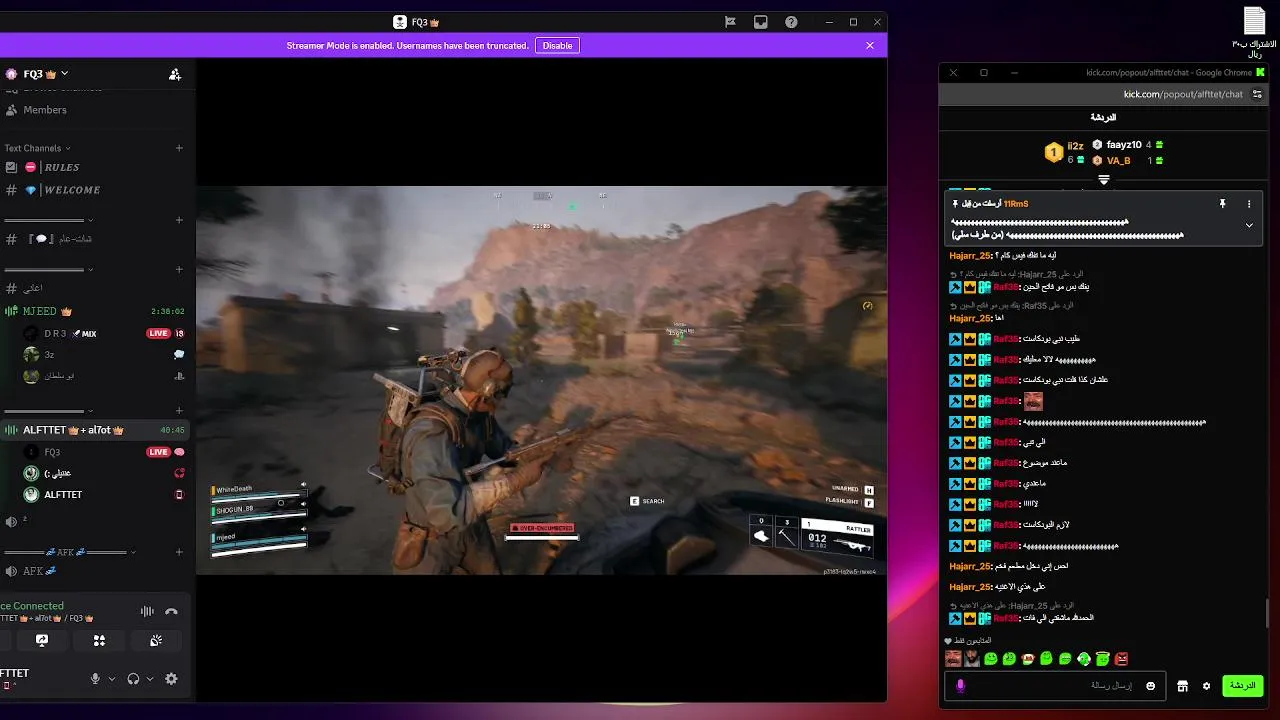Image resolution: width=1280 pixels, height=720 pixels.
Task: Expand pinned message chevron
Action: (1248, 225)
